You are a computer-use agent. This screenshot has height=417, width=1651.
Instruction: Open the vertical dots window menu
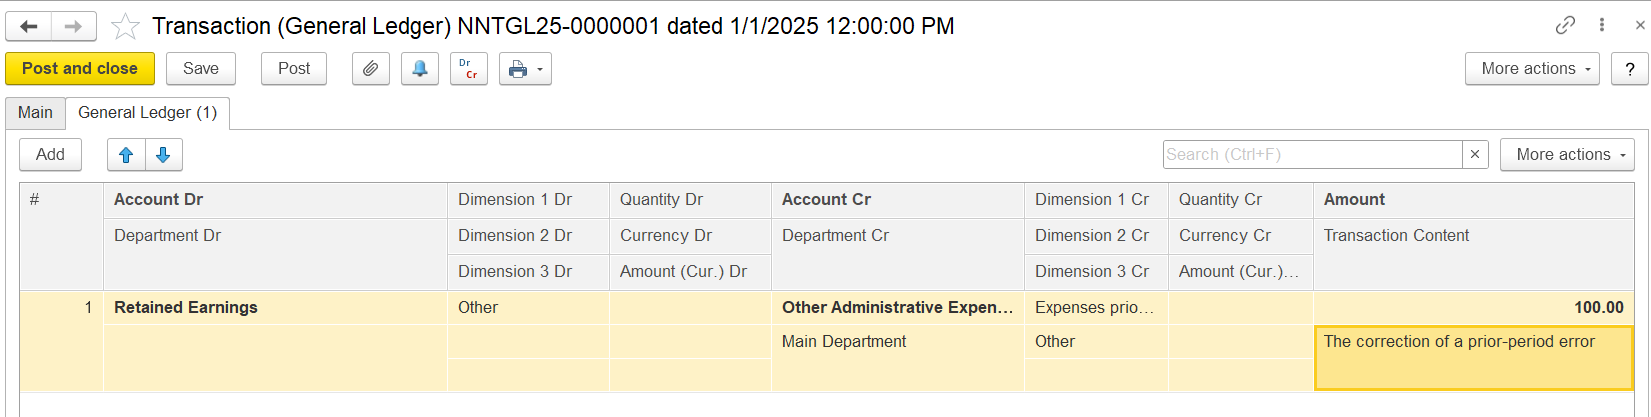[x=1602, y=25]
